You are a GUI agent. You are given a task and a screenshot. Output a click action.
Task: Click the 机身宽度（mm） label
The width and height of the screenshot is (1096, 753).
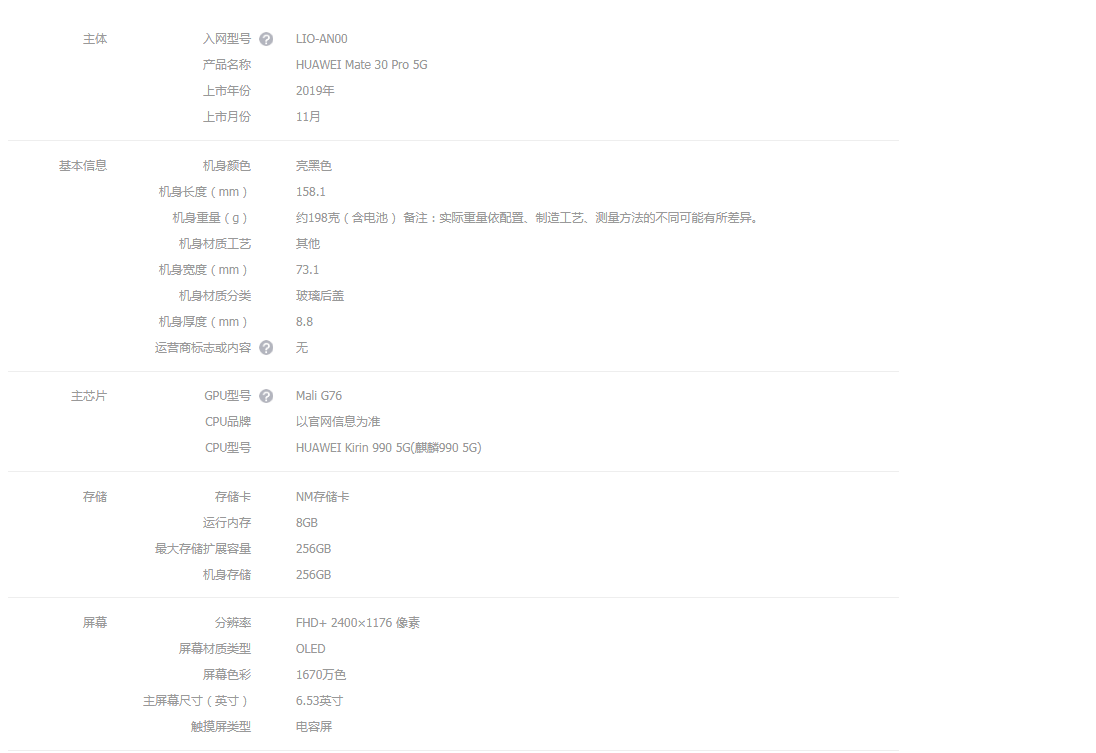point(204,270)
